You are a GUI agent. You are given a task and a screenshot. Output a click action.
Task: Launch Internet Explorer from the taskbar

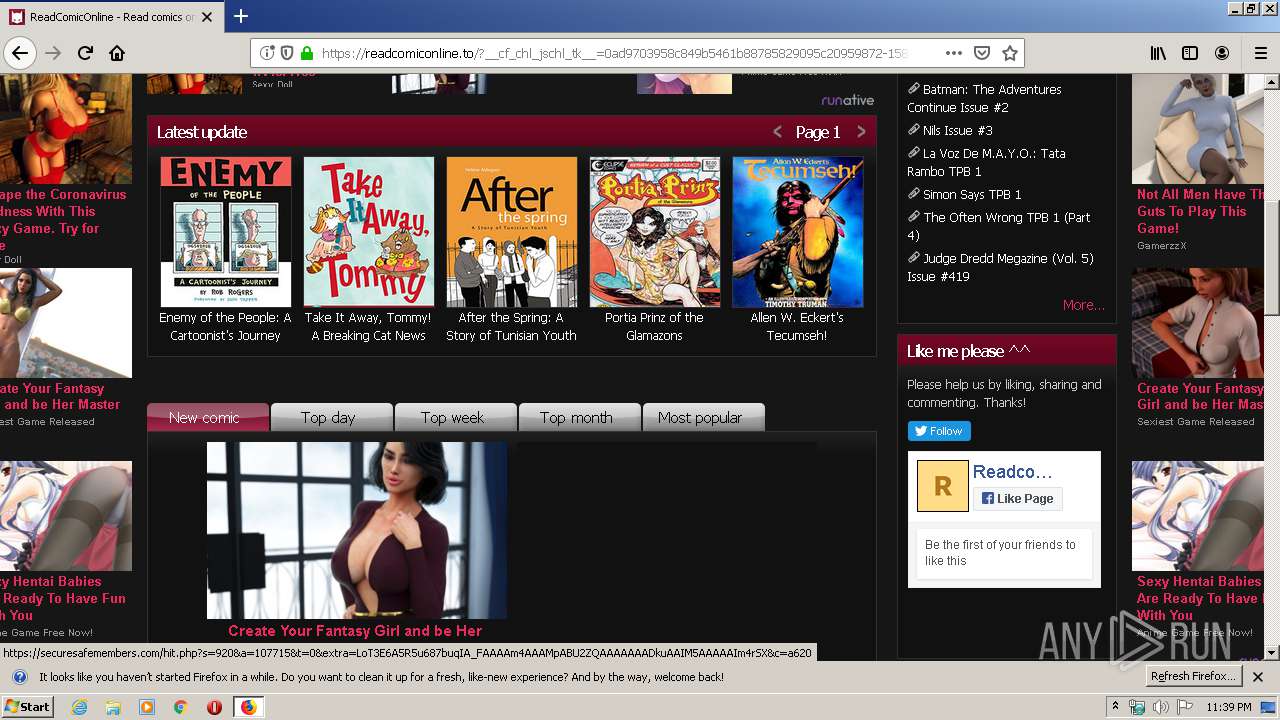tap(80, 707)
